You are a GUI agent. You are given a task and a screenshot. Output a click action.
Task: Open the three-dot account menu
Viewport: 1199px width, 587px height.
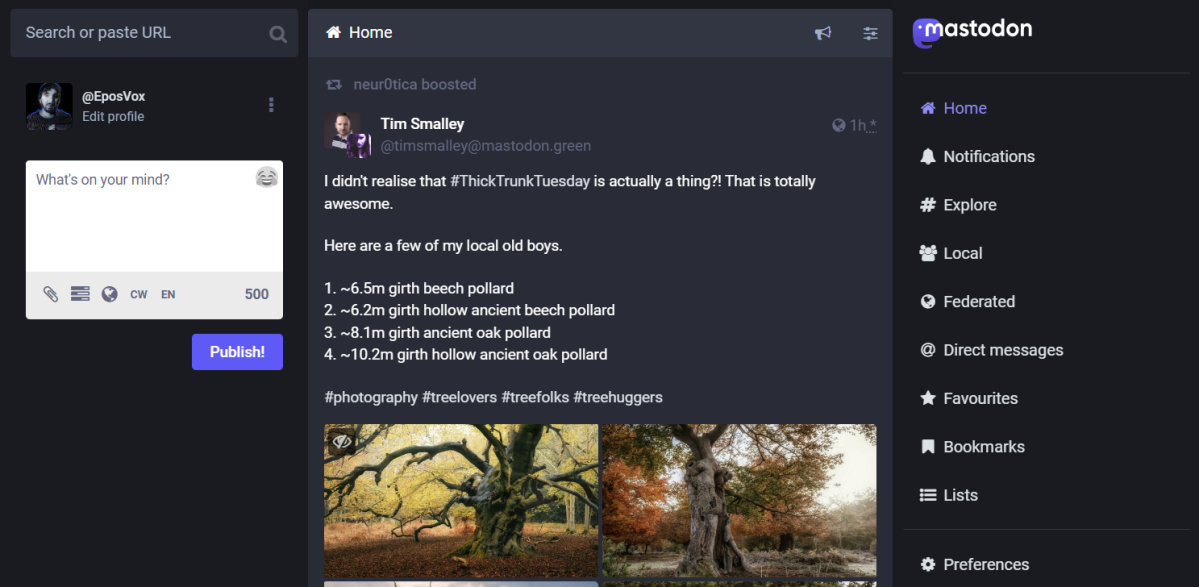271,105
